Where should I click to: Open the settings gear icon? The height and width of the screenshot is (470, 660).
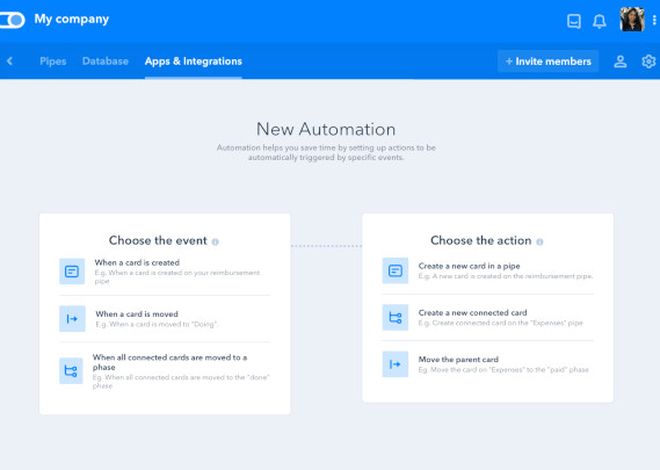[649, 61]
